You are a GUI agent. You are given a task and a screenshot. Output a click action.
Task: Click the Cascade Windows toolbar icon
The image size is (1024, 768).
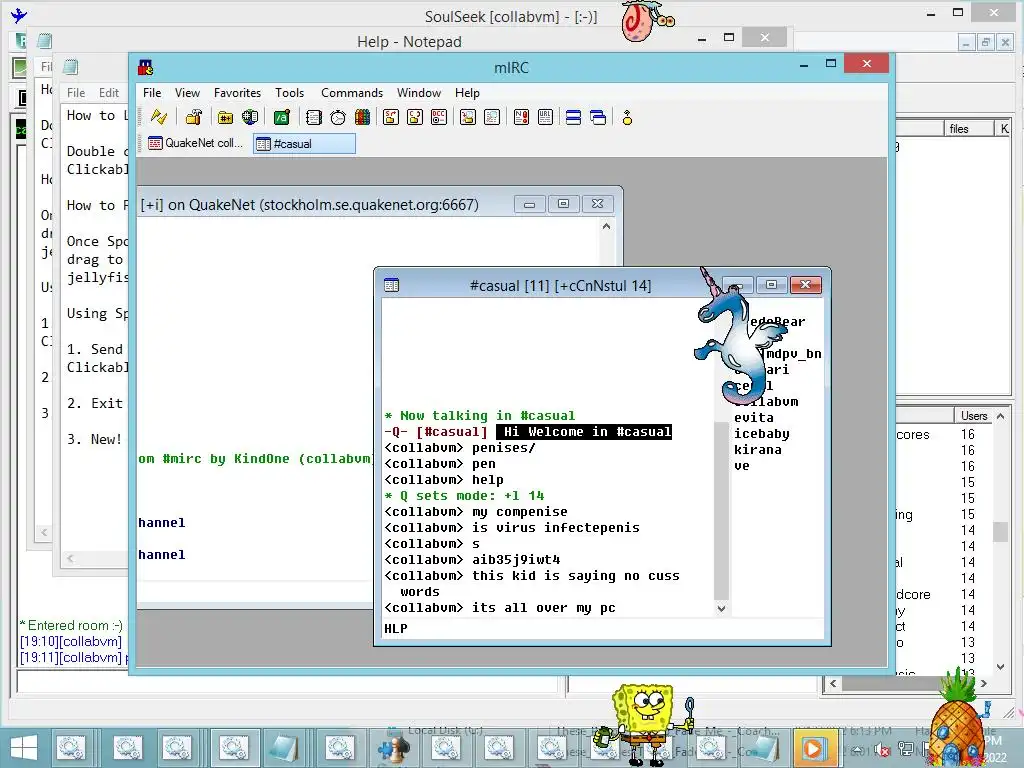coord(598,118)
